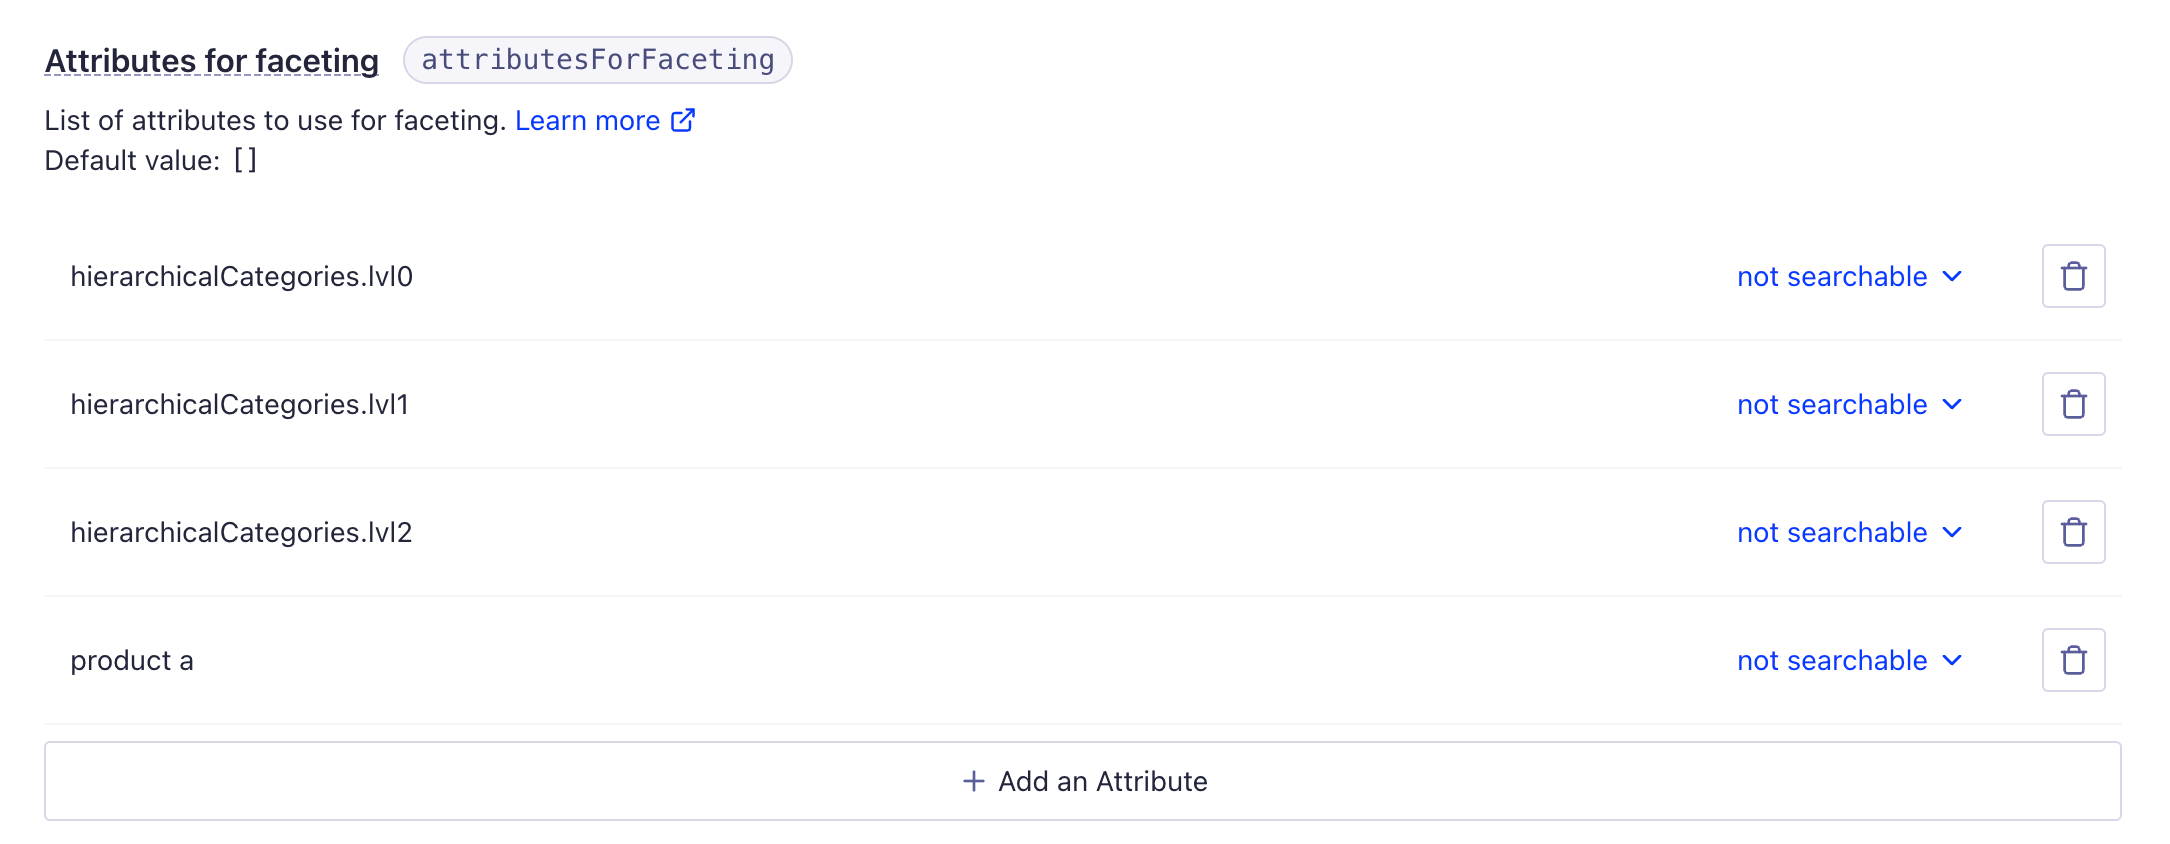Open the Learn more external link icon
Image resolution: width=2170 pixels, height=844 pixels.
point(683,119)
